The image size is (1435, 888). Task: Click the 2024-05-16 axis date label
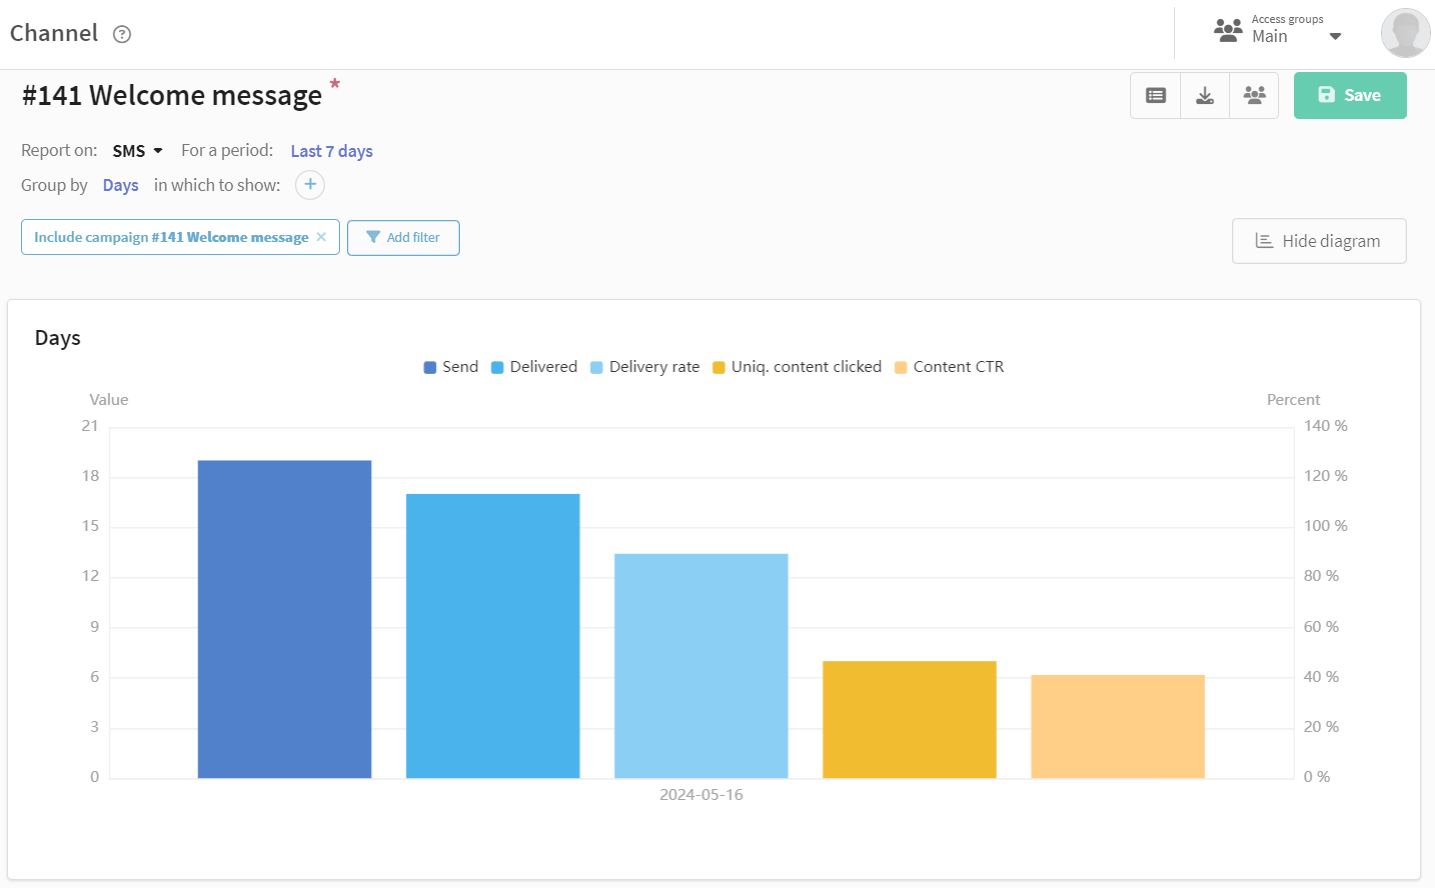pyautogui.click(x=701, y=795)
